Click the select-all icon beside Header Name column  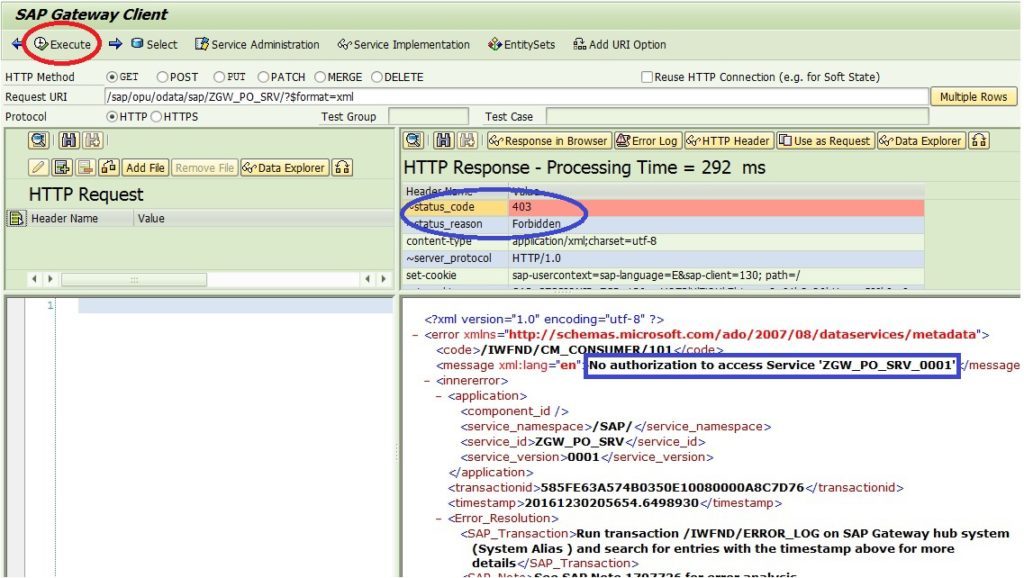click(16, 218)
